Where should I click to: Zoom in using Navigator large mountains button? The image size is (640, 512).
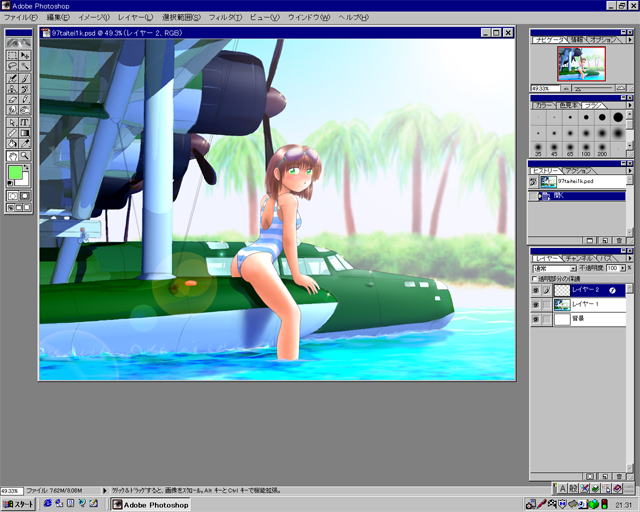click(621, 88)
